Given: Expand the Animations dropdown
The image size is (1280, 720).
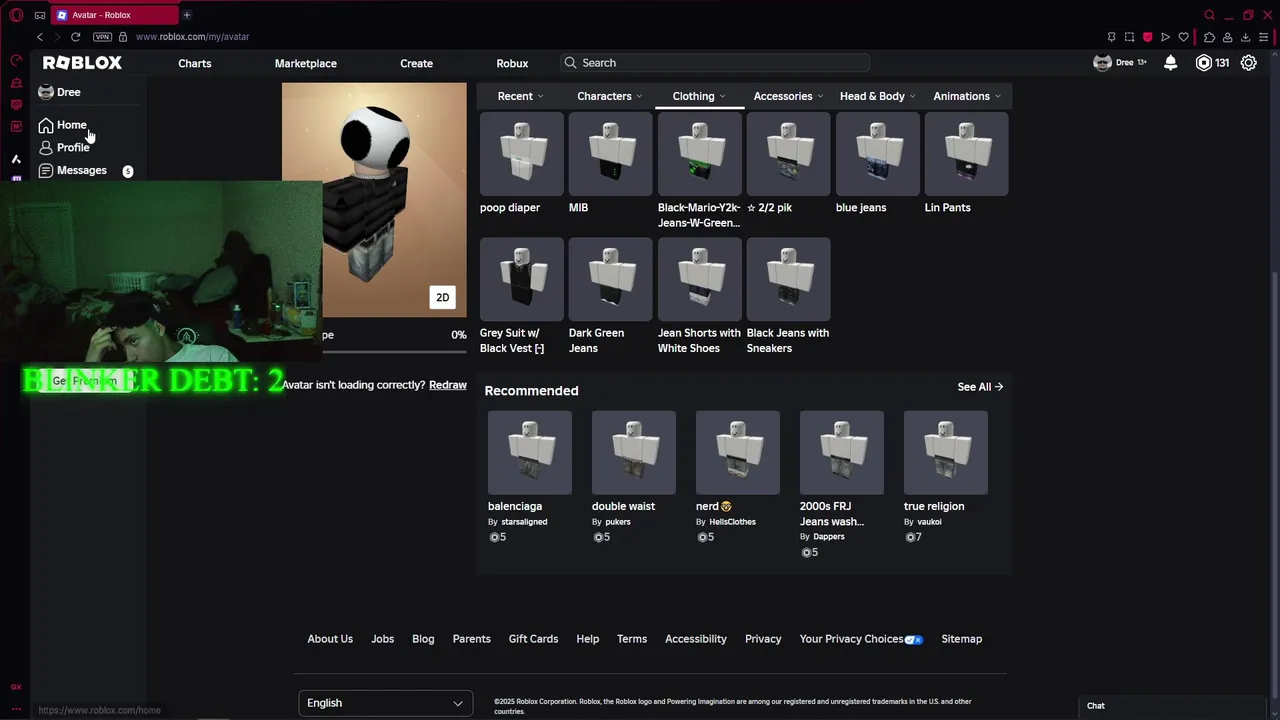Looking at the screenshot, I should [x=967, y=96].
